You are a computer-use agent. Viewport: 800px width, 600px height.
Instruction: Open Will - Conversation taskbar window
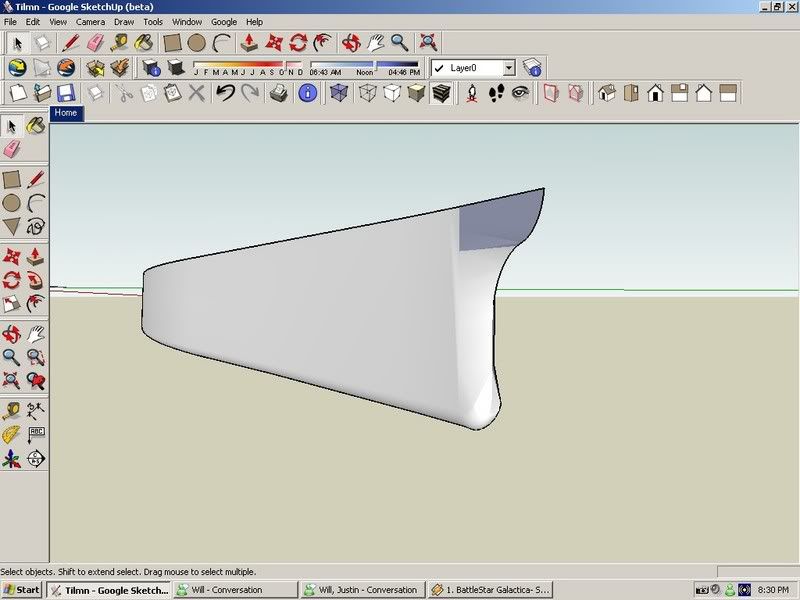click(x=235, y=590)
